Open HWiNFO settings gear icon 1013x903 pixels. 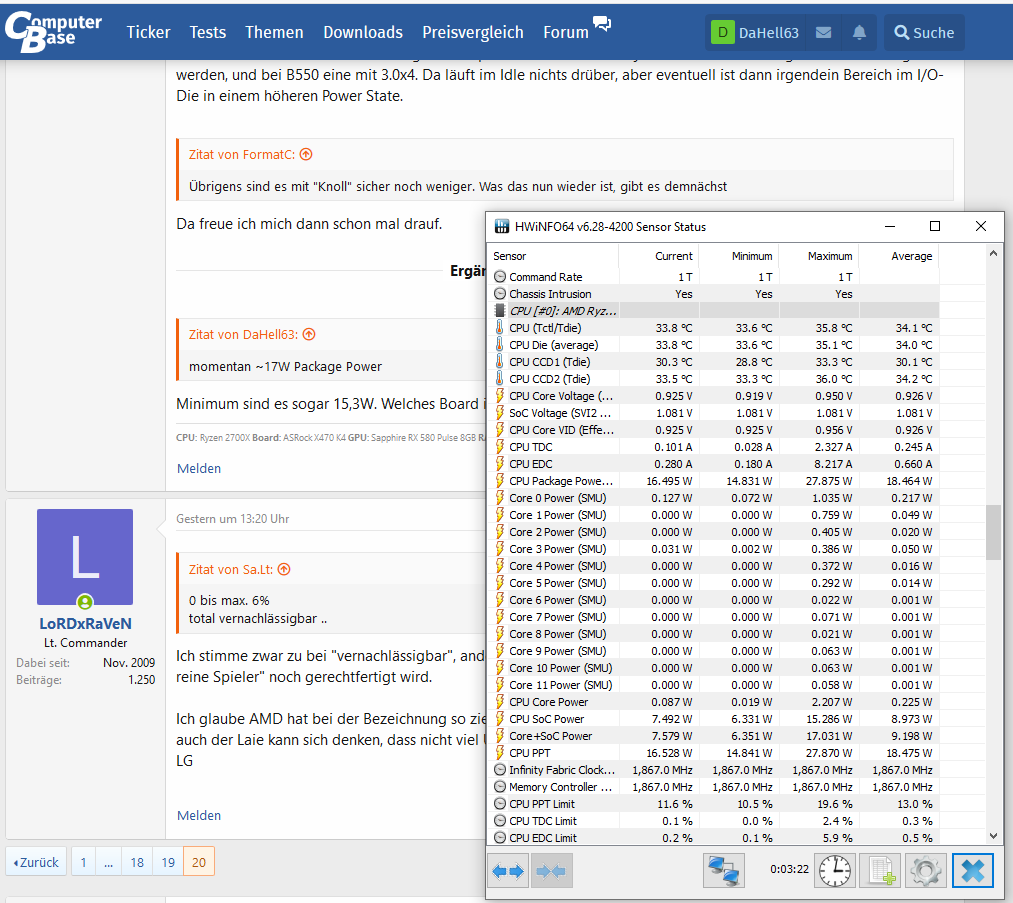click(x=925, y=871)
